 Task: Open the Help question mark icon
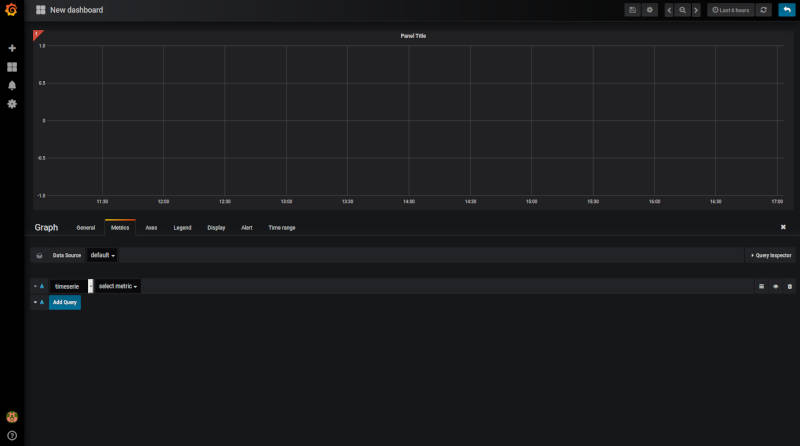pos(12,435)
